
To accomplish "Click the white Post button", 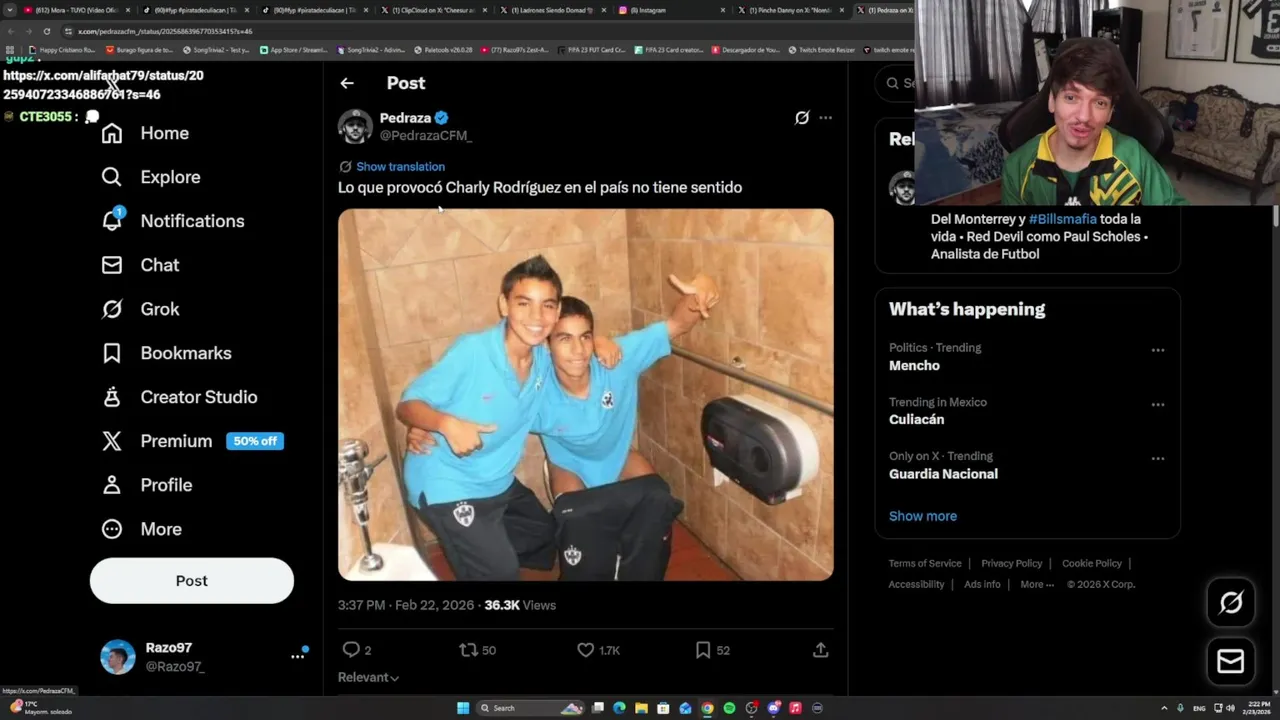I will click(x=192, y=581).
